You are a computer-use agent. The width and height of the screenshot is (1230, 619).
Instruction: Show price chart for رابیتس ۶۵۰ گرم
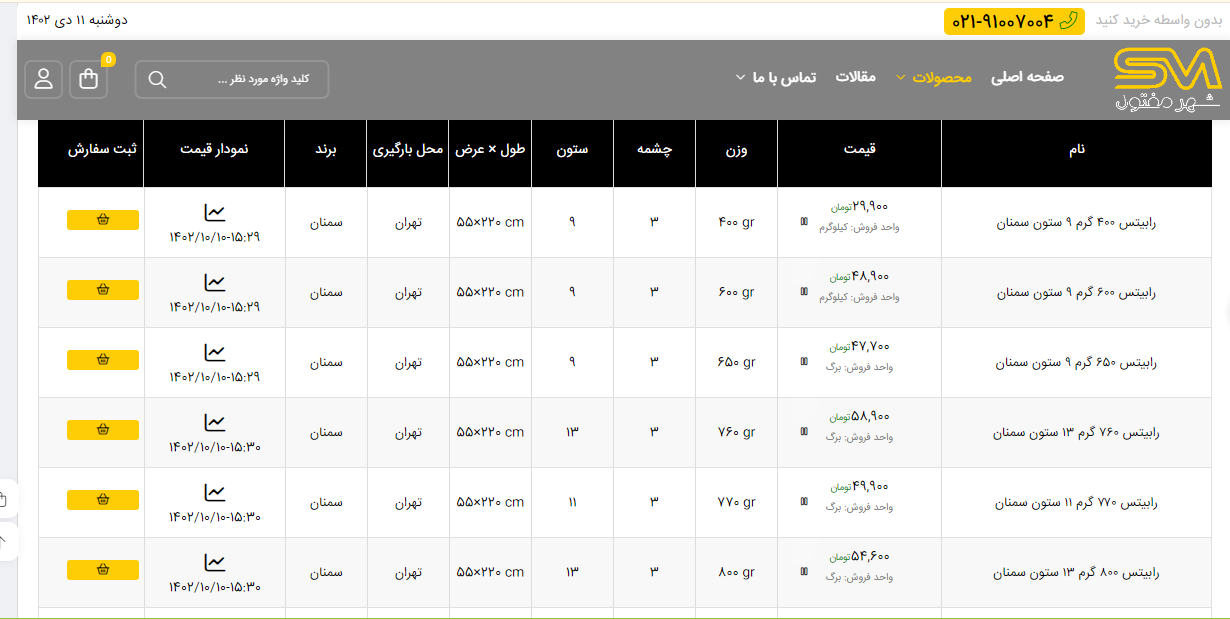[x=214, y=352]
